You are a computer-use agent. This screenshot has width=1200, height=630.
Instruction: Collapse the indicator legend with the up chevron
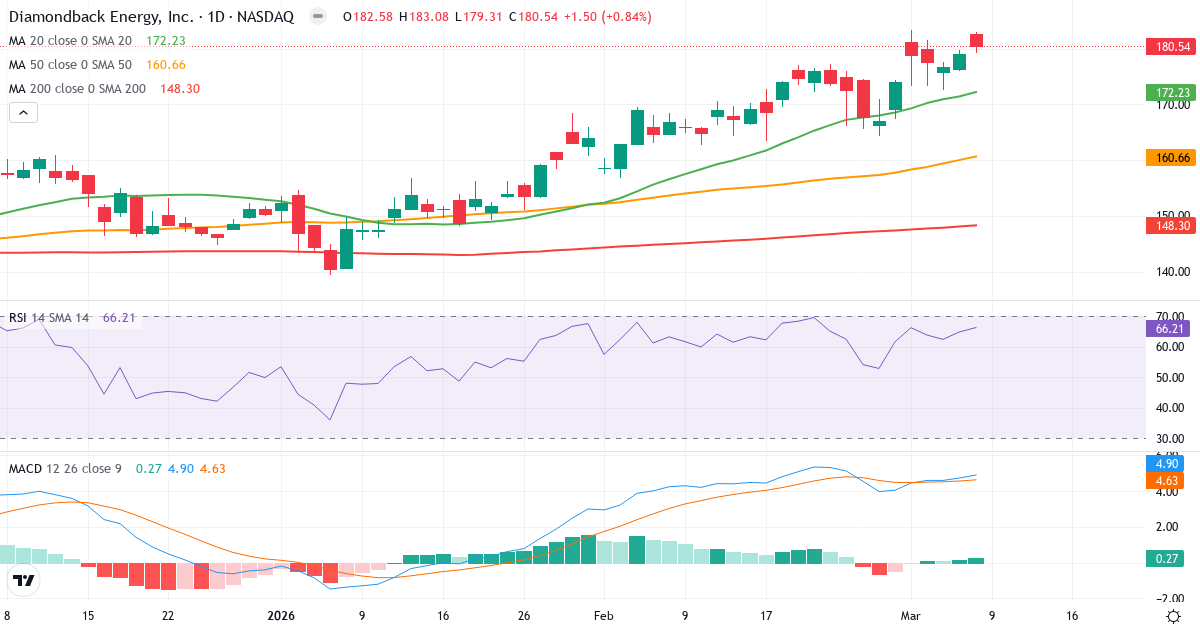pyautogui.click(x=22, y=112)
